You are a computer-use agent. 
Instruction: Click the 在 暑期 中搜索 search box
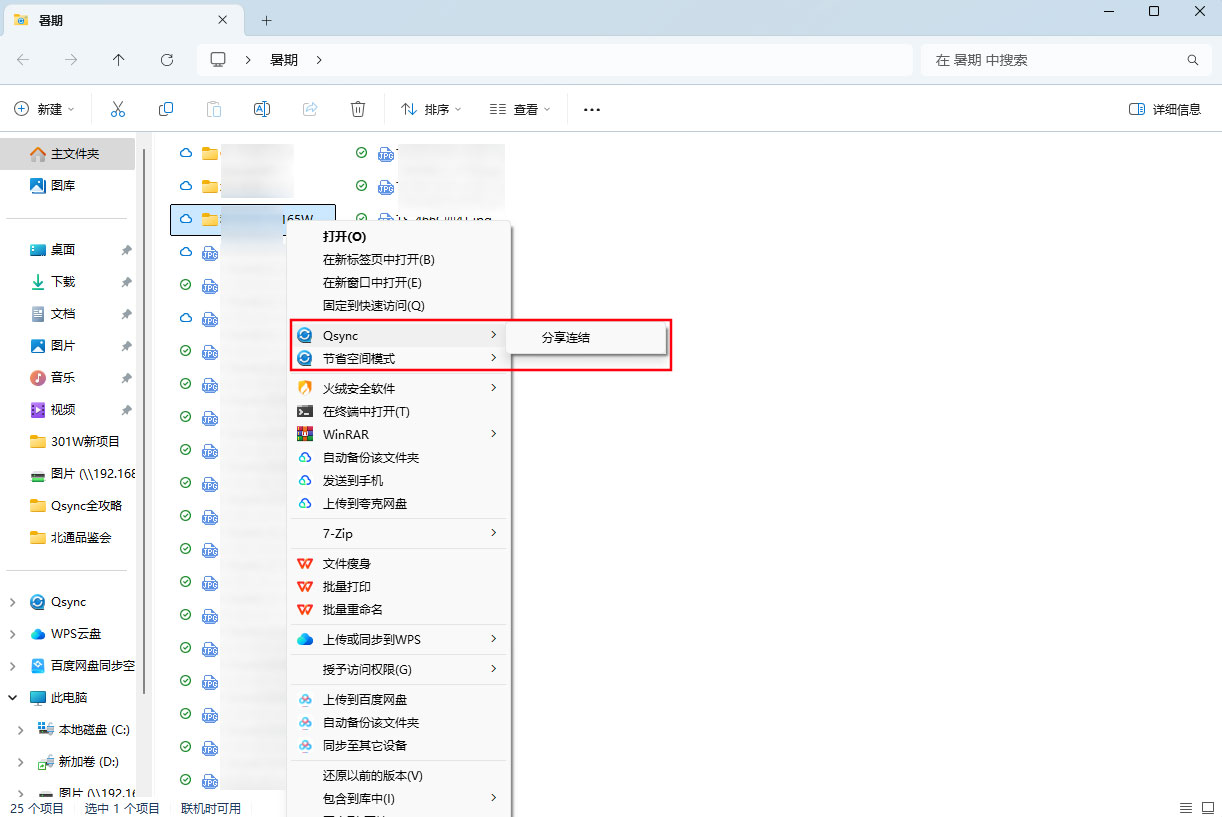tap(1055, 60)
